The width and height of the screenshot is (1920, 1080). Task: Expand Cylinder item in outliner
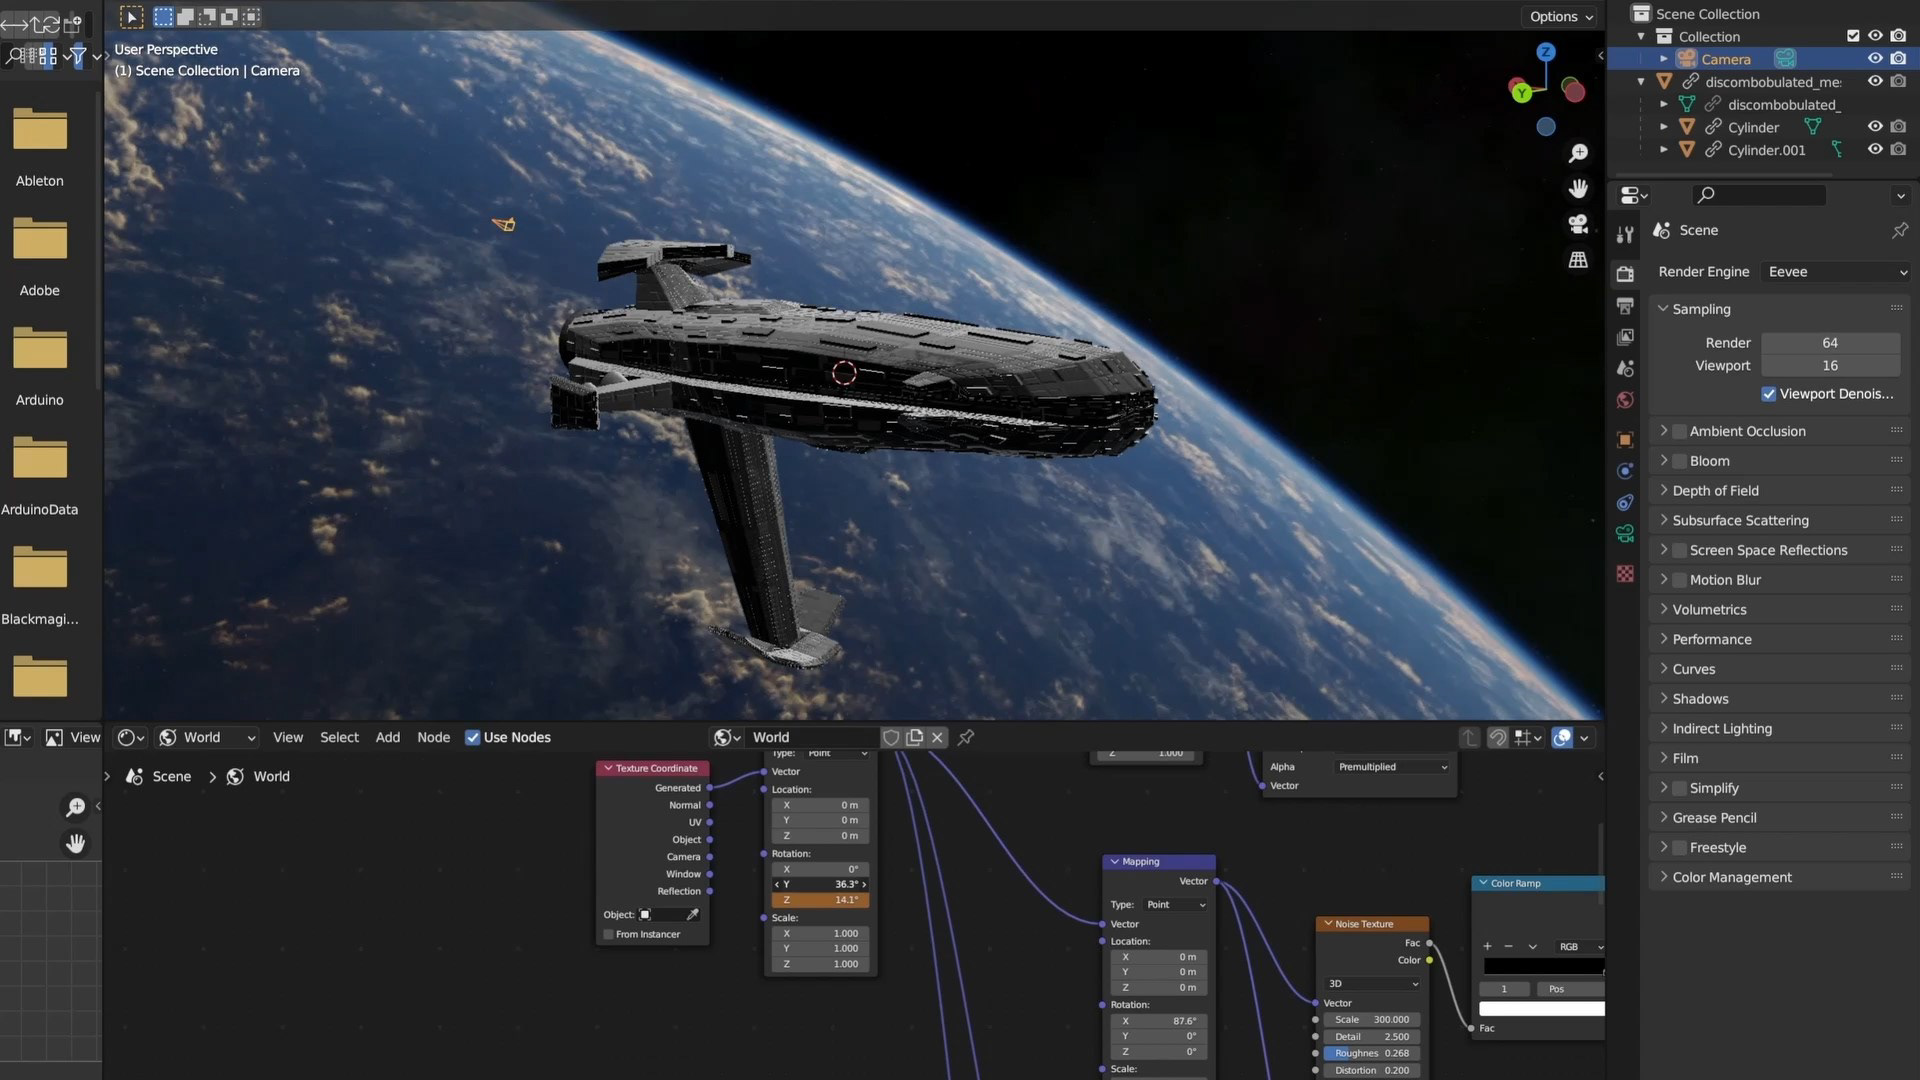pyautogui.click(x=1663, y=127)
